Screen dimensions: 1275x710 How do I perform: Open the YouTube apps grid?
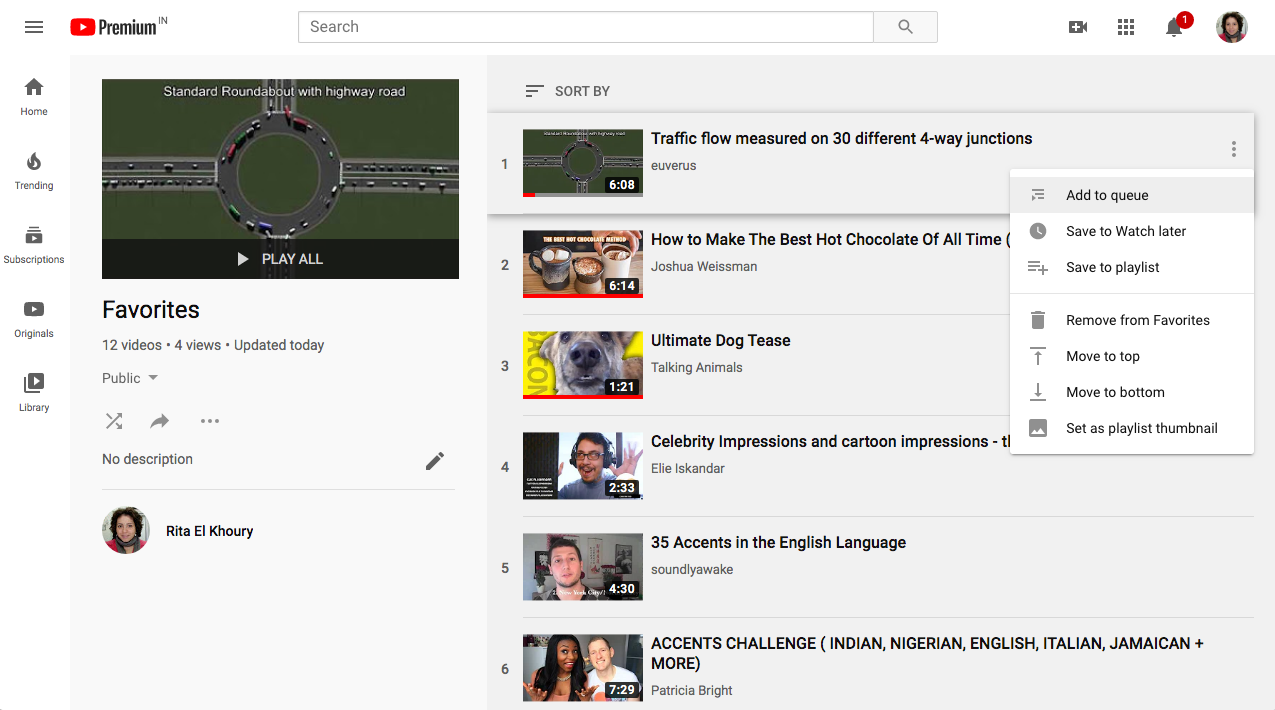pos(1126,27)
